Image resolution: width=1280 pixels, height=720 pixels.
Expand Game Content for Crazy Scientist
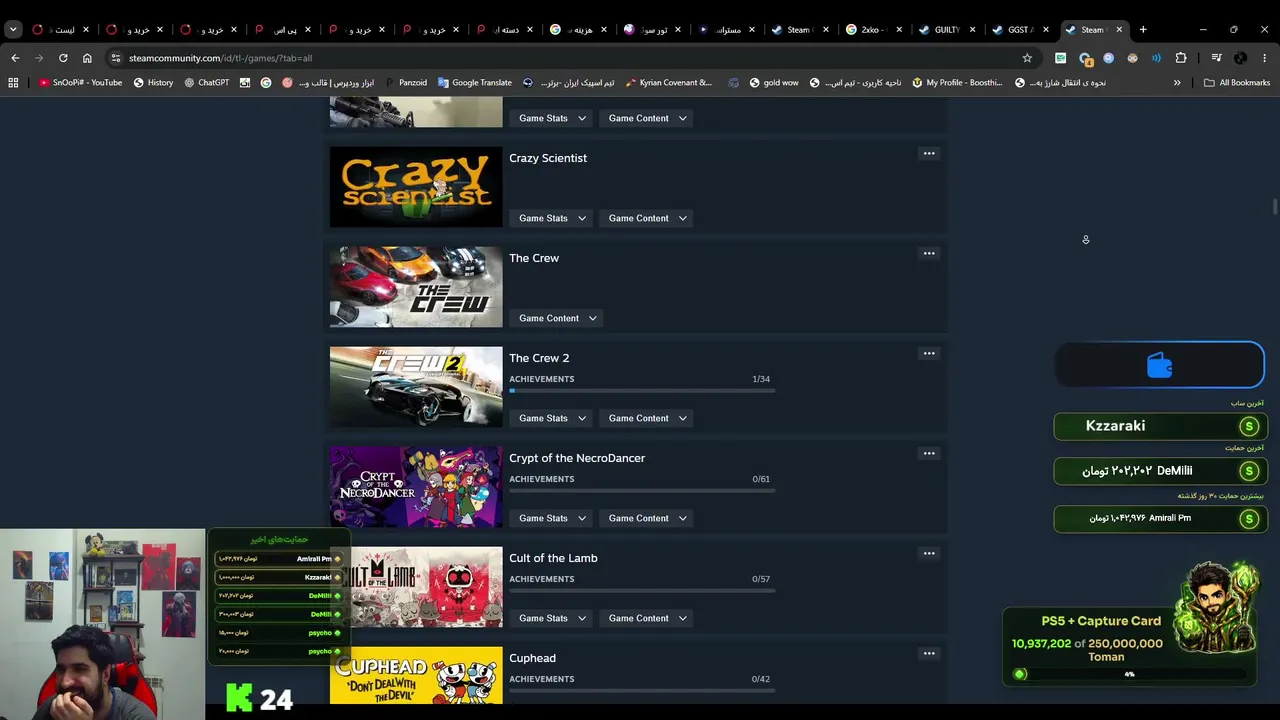coord(647,218)
